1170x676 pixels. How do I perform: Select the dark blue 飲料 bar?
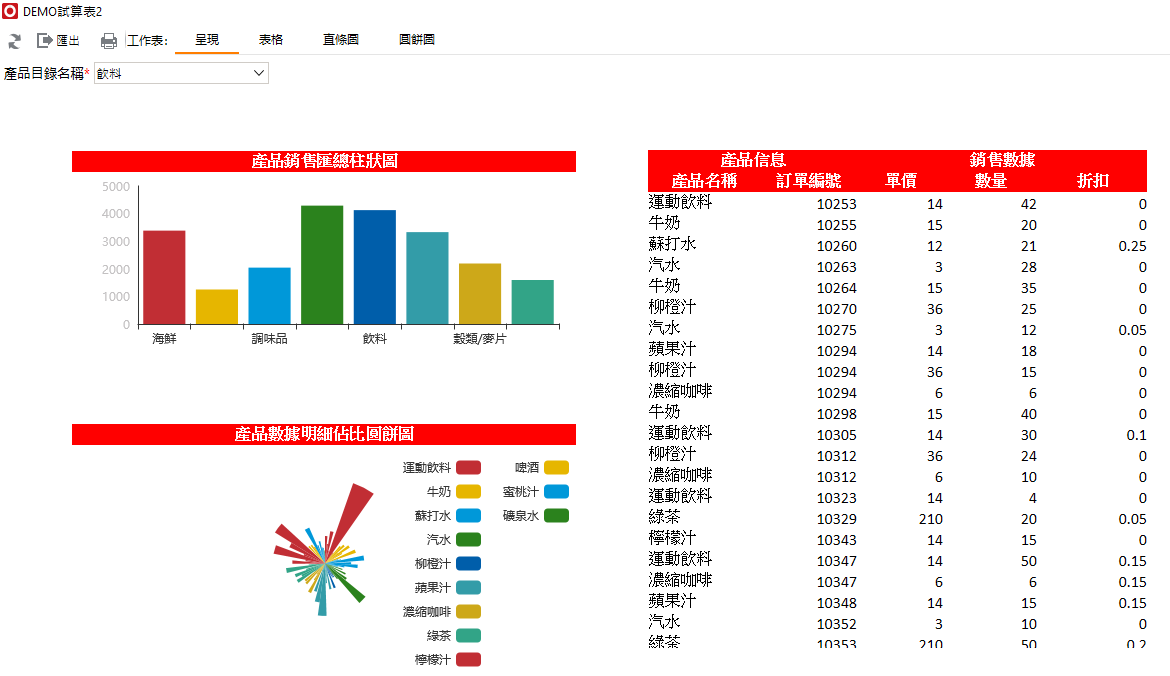[x=374, y=267]
